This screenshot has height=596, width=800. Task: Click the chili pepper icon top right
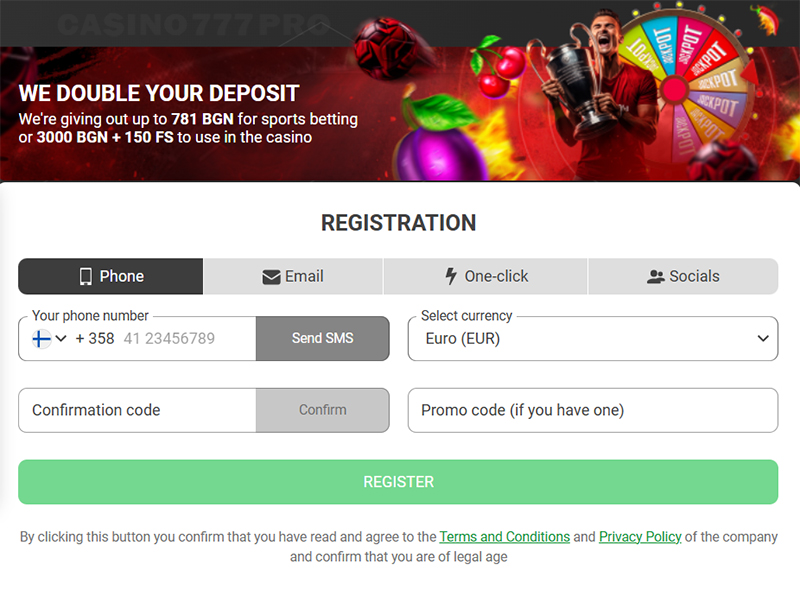pyautogui.click(x=764, y=18)
